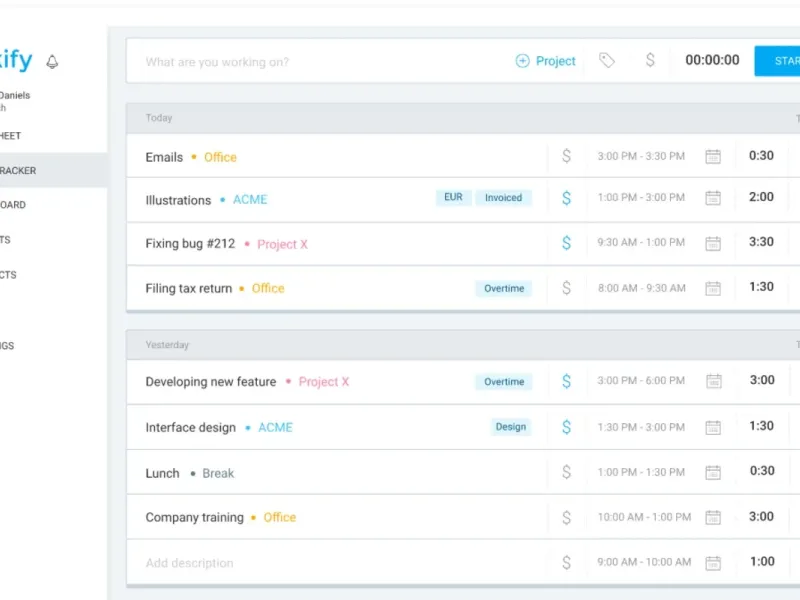This screenshot has width=800, height=600.
Task: Click the Office project color dot on Emails
Action: point(194,157)
